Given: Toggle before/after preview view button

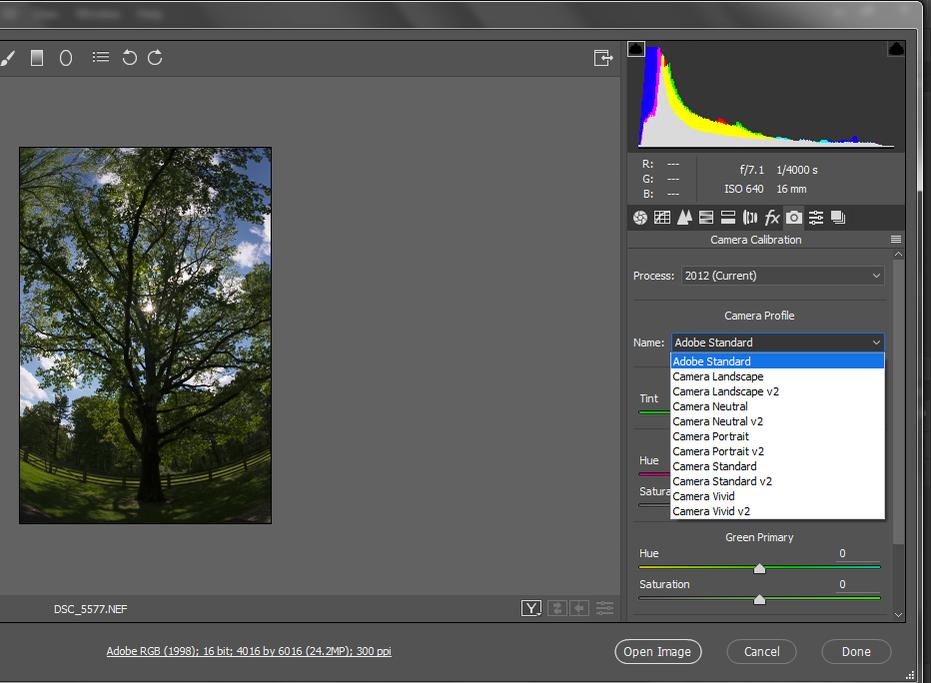Looking at the screenshot, I should [x=531, y=608].
